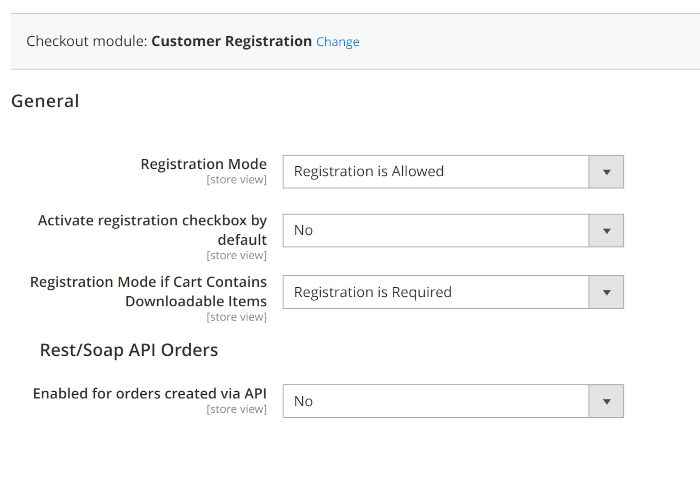Click [store view] under Downloadable Items label
700x500 pixels.
point(236,317)
